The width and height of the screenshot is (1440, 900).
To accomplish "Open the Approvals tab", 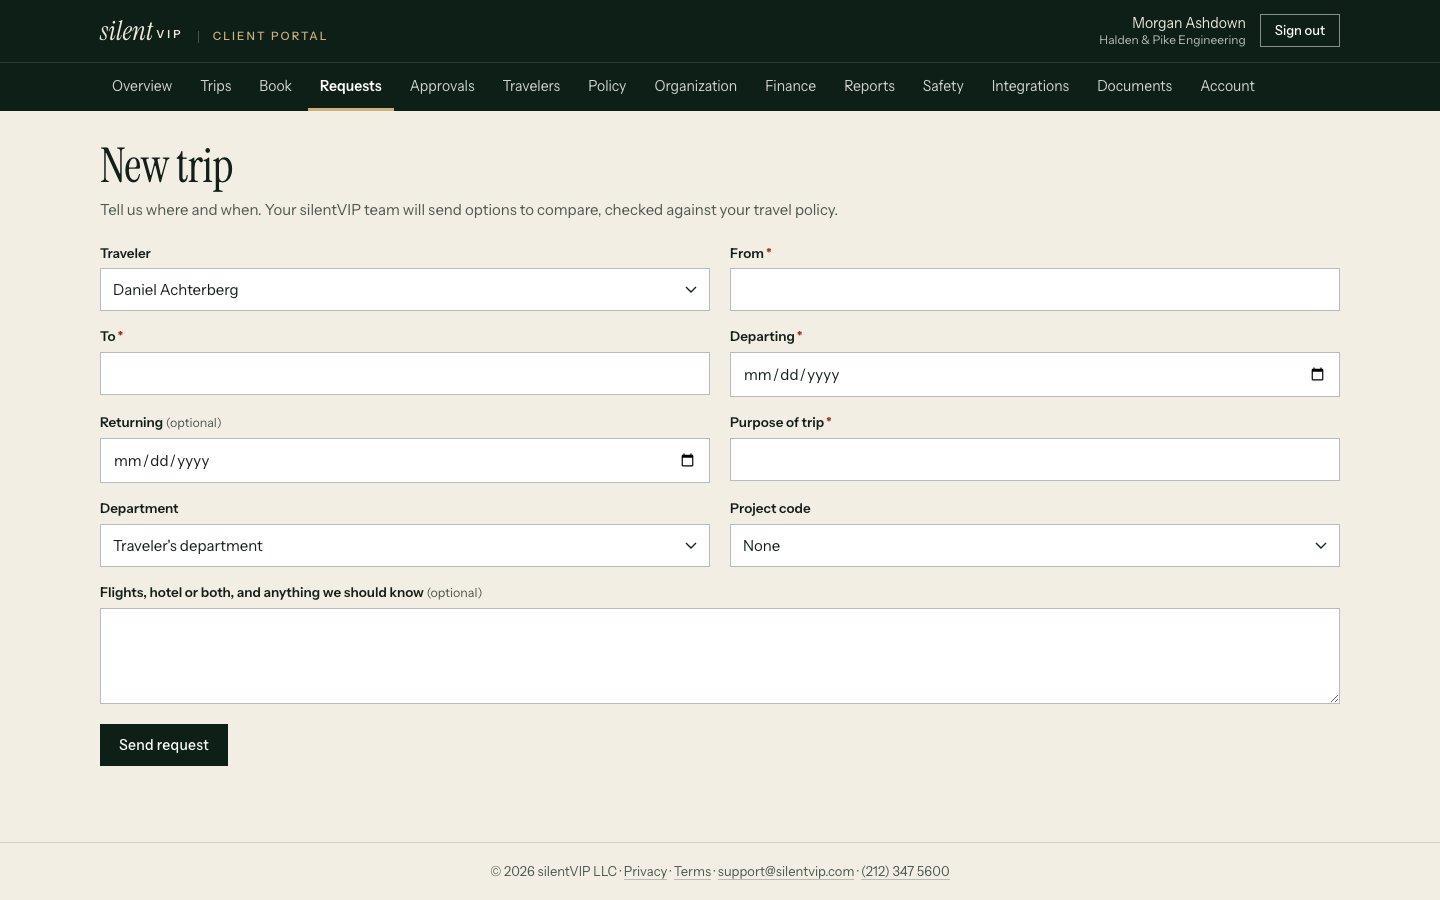I will (442, 86).
